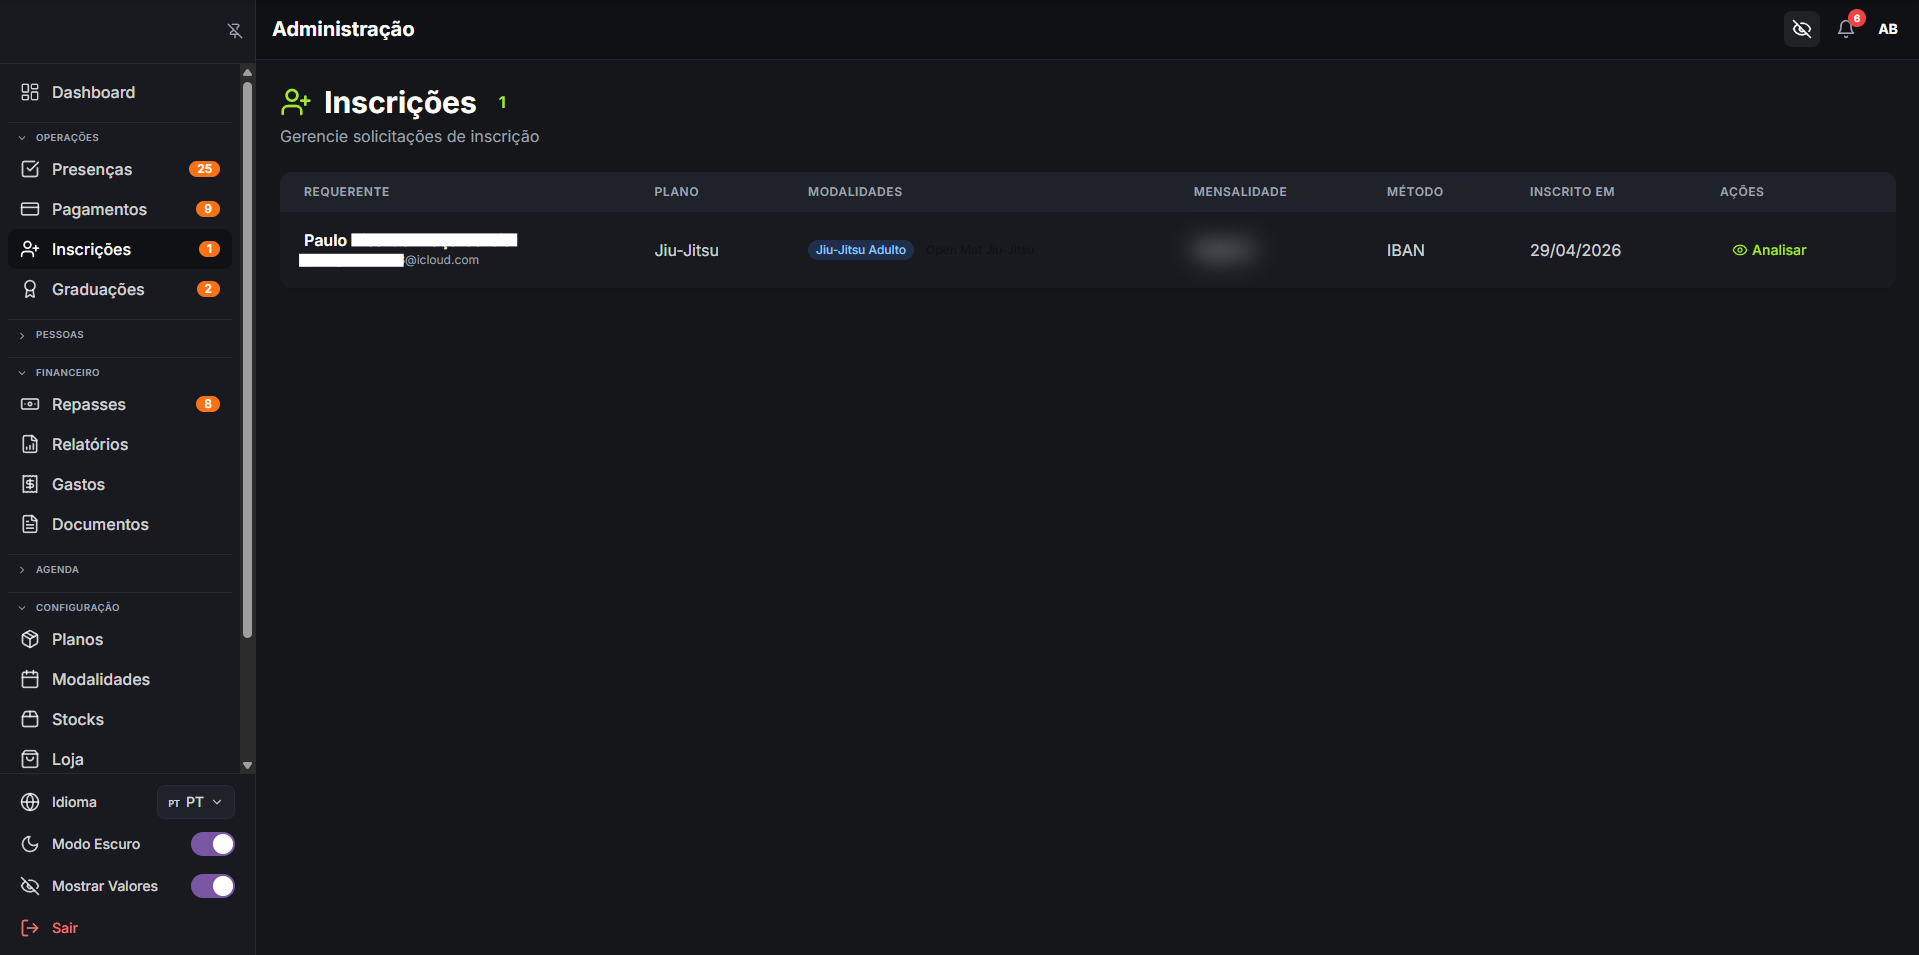The image size is (1919, 955).
Task: Turn off the Mostrar Valores switch
Action: point(213,886)
